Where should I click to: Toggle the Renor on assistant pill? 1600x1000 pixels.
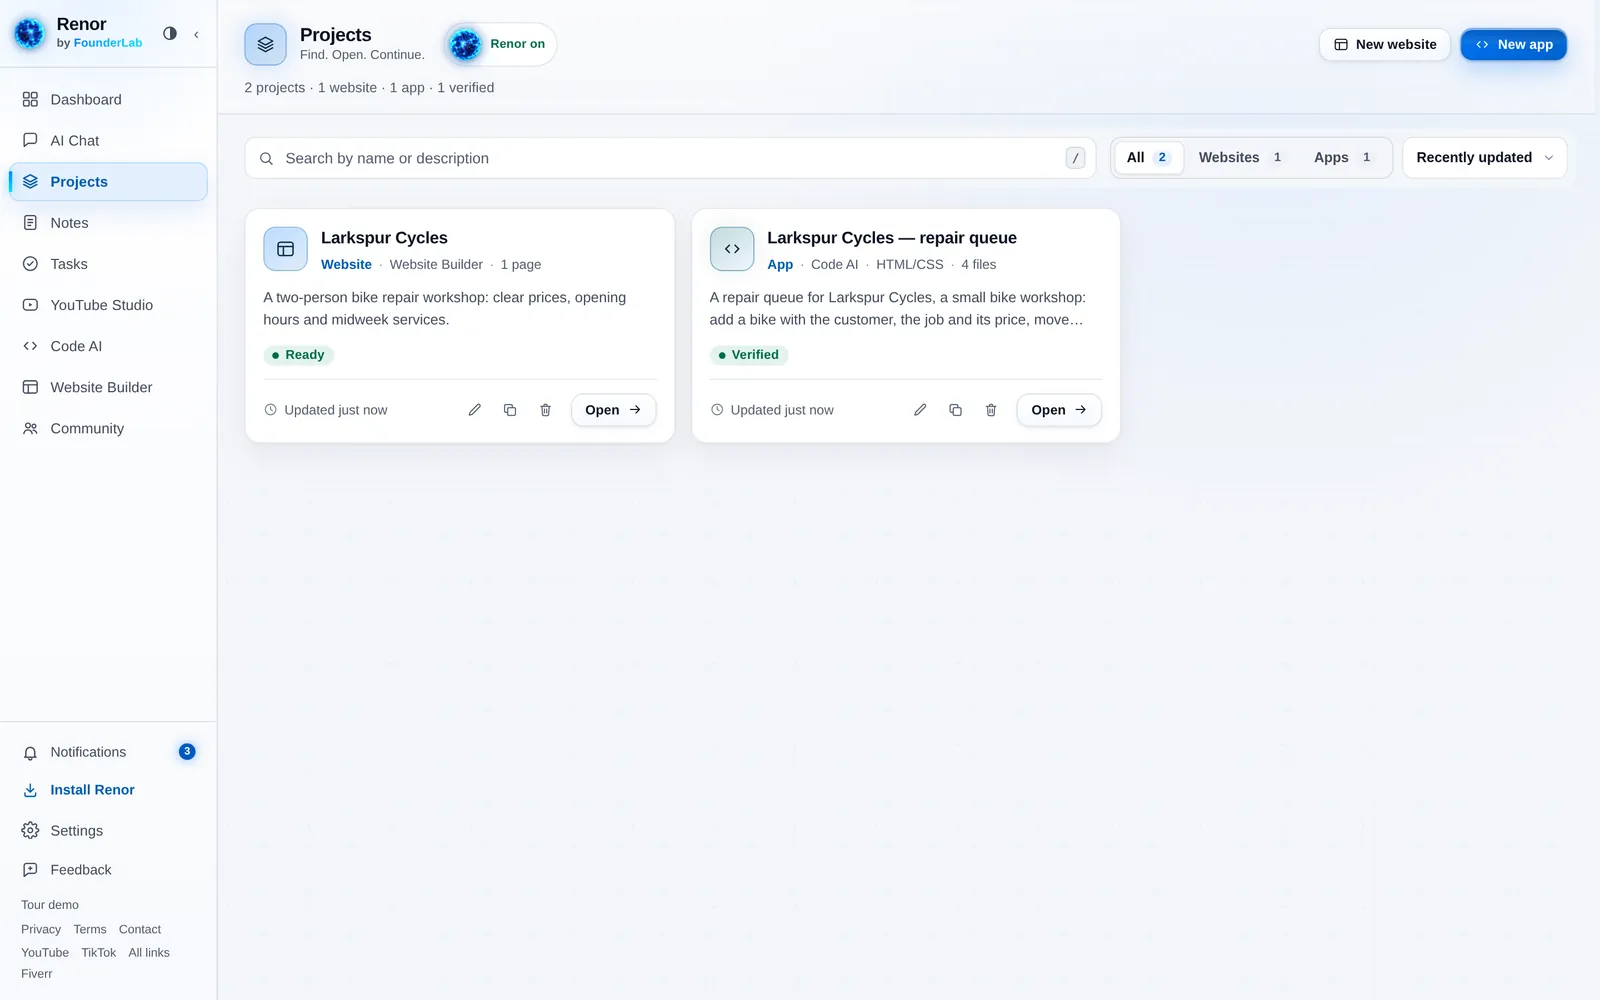499,44
